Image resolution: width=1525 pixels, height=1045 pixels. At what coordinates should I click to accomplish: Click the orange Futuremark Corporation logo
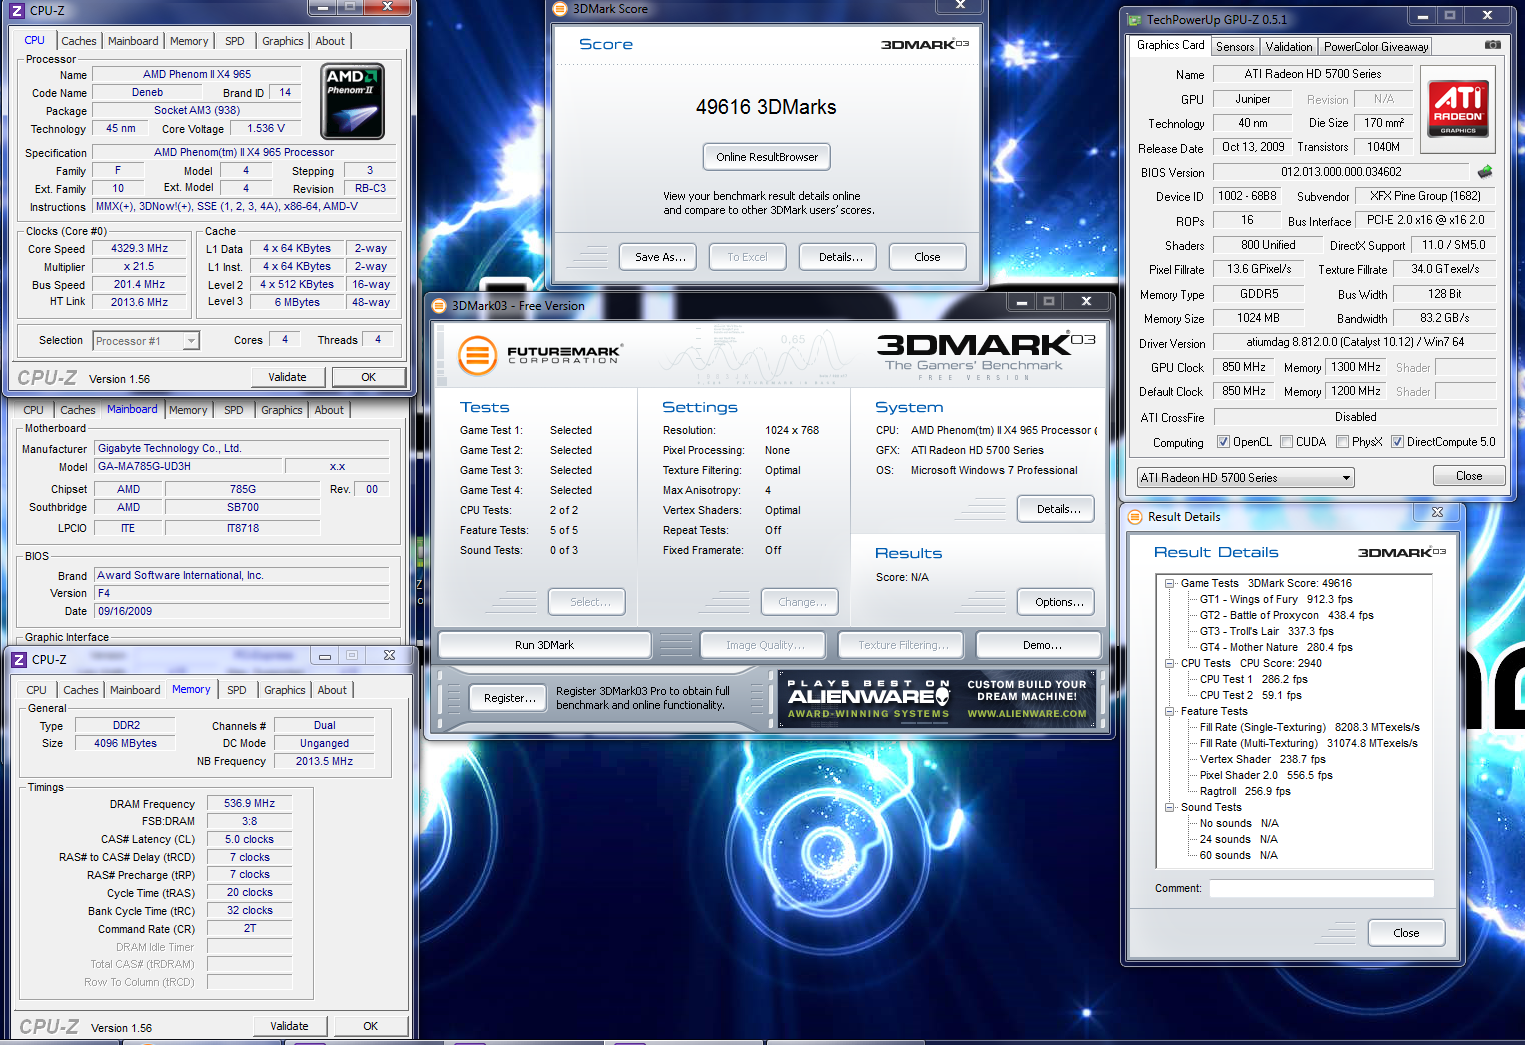(x=478, y=355)
